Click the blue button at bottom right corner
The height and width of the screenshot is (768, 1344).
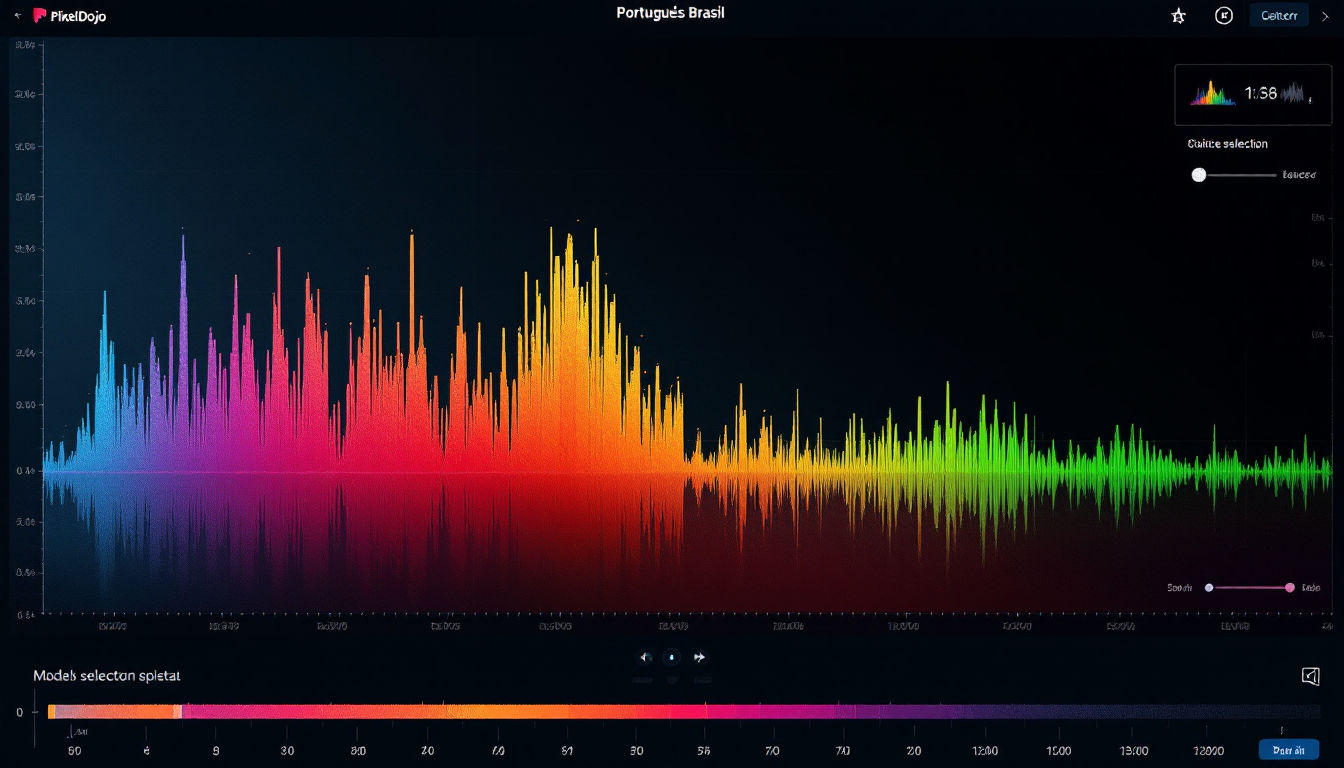click(1288, 750)
